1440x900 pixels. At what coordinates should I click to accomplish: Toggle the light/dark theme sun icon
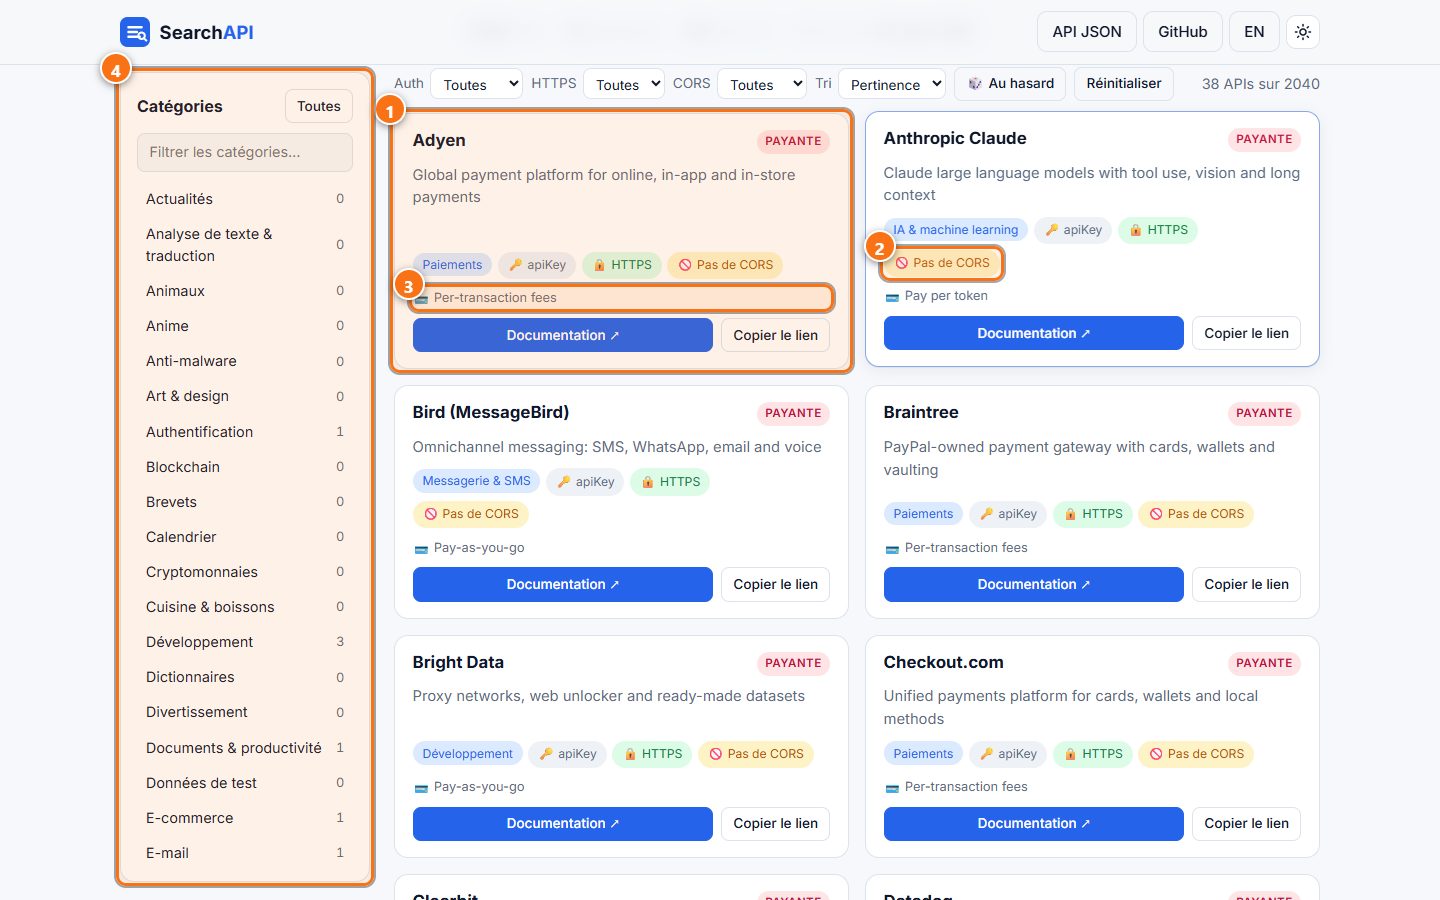coord(1303,32)
